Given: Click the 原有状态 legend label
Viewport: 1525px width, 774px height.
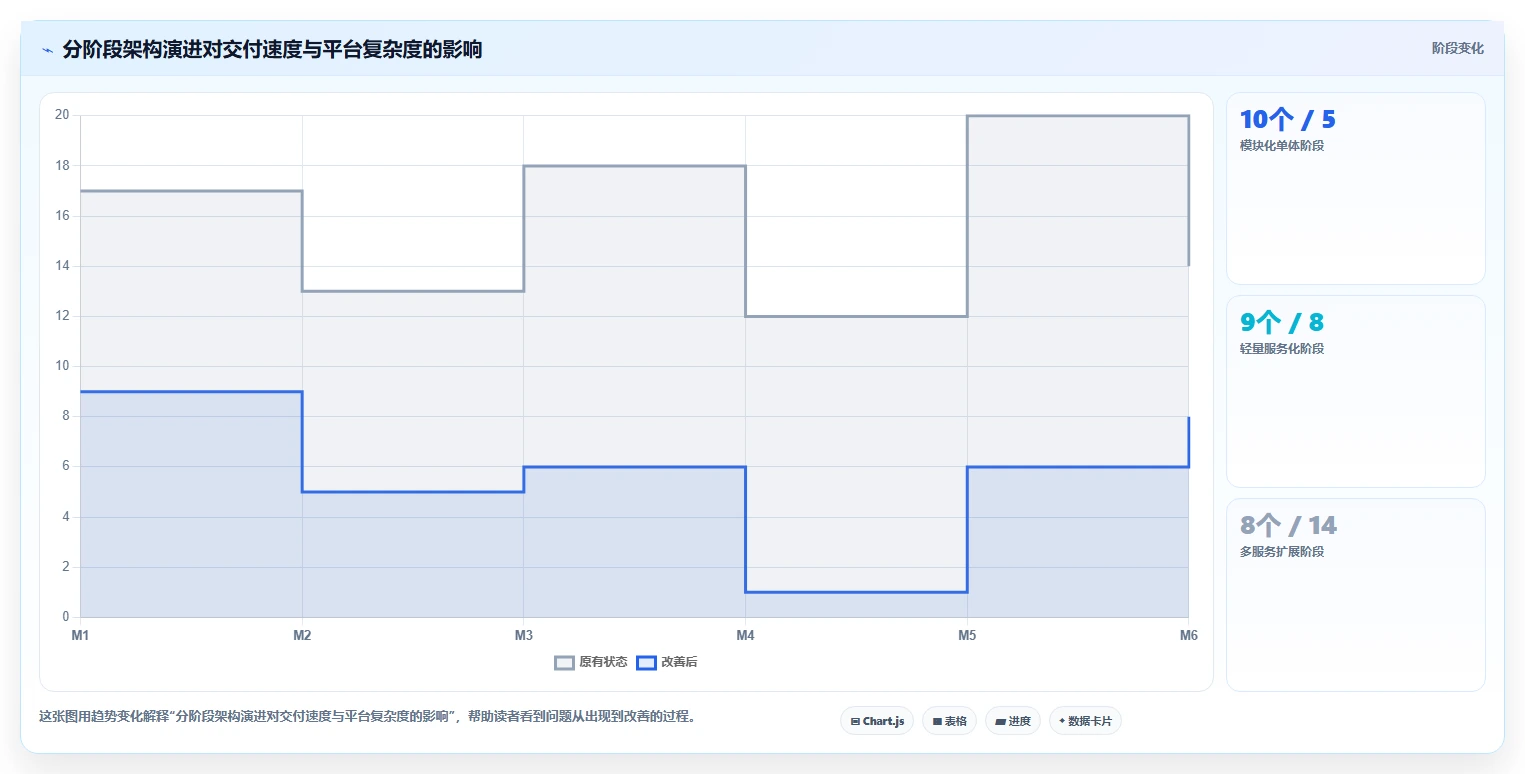Looking at the screenshot, I should (x=603, y=662).
